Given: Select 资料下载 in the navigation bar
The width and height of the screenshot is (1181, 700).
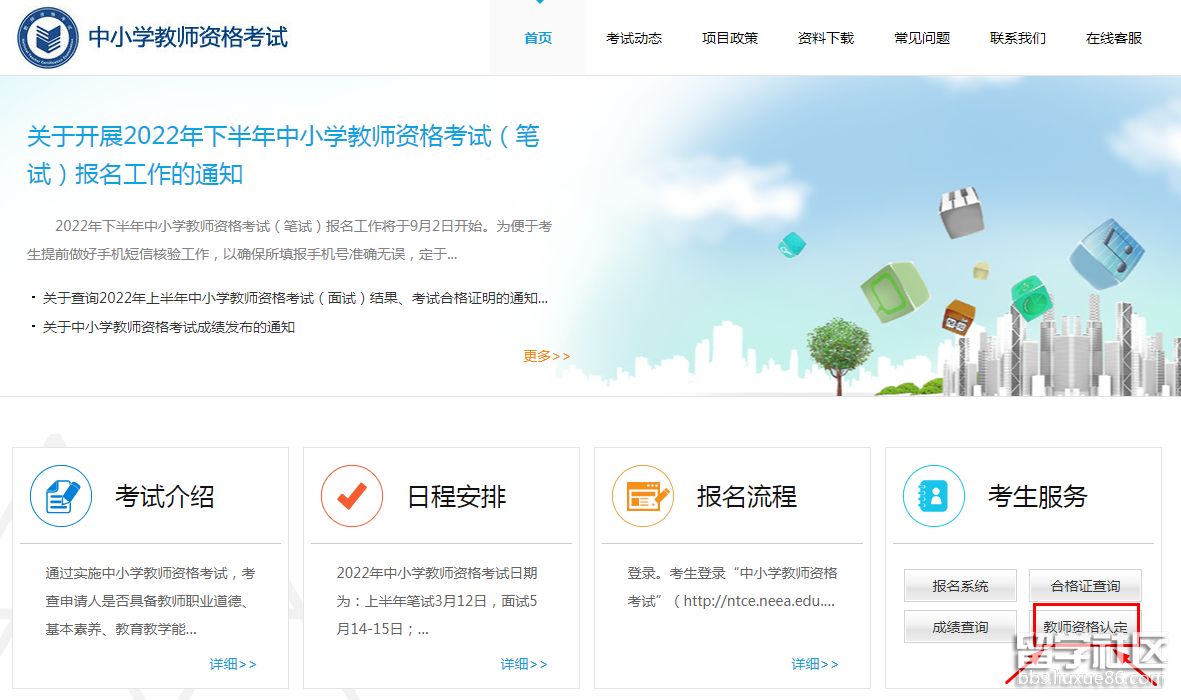Looking at the screenshot, I should [x=826, y=38].
